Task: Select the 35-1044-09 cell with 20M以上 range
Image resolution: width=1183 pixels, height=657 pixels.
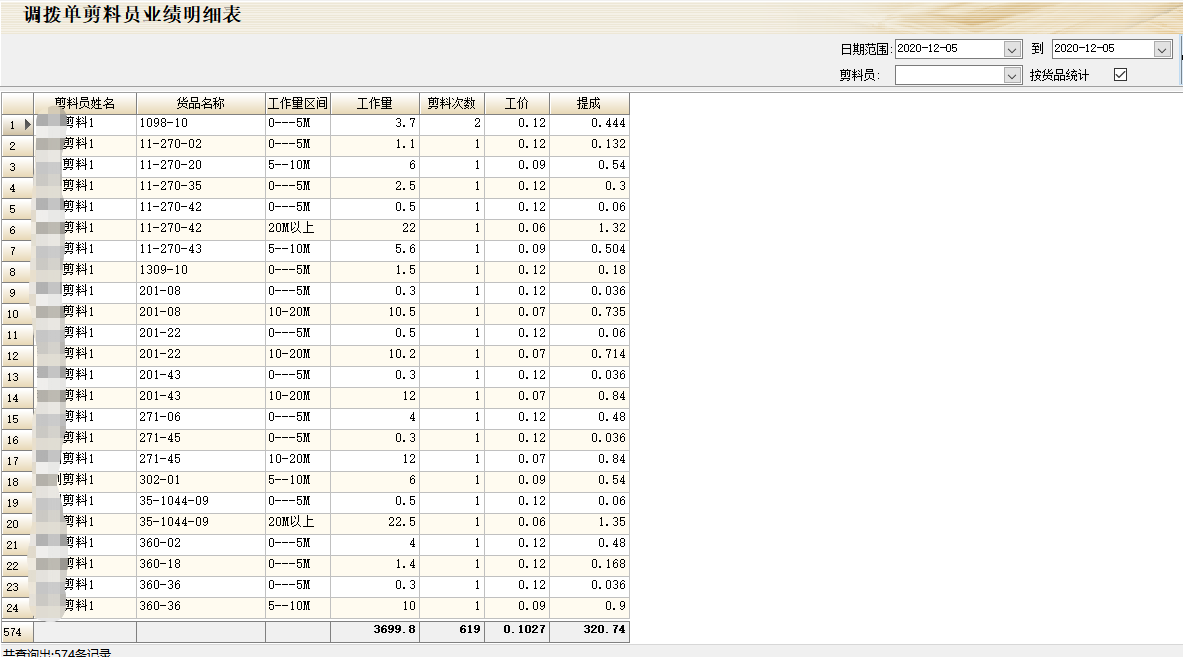Action: pyautogui.click(x=200, y=522)
